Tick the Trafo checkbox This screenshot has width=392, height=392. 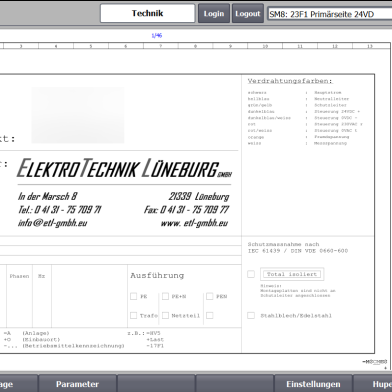pos(134,315)
